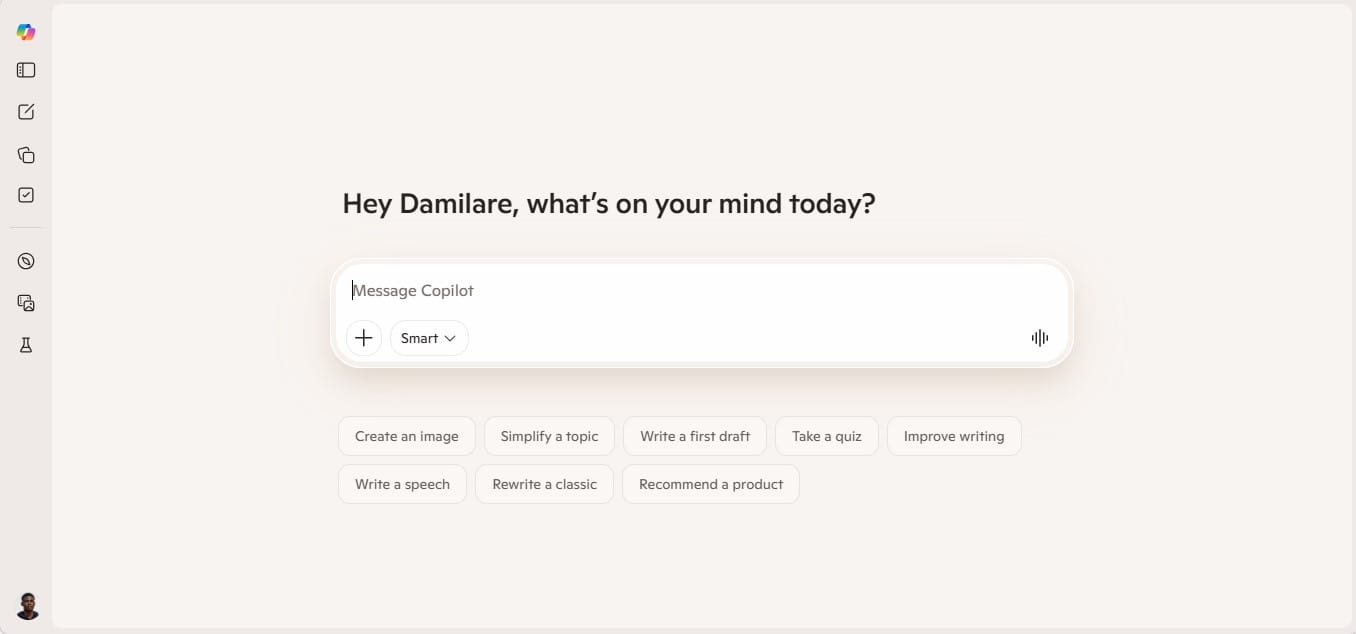Open the Labs flask icon
The height and width of the screenshot is (634, 1356).
26,345
